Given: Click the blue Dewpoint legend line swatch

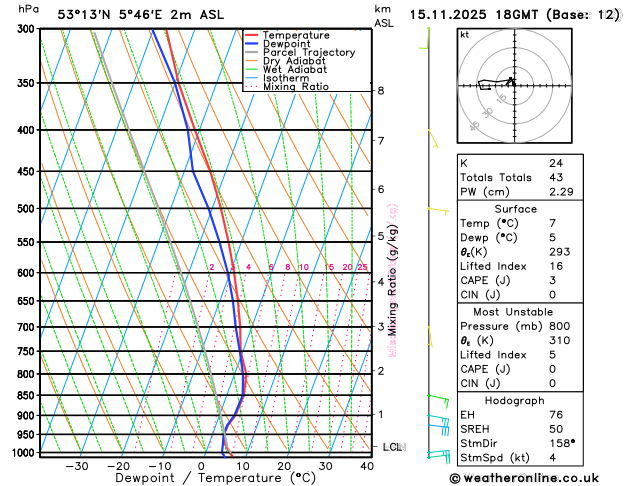Looking at the screenshot, I should [x=252, y=44].
